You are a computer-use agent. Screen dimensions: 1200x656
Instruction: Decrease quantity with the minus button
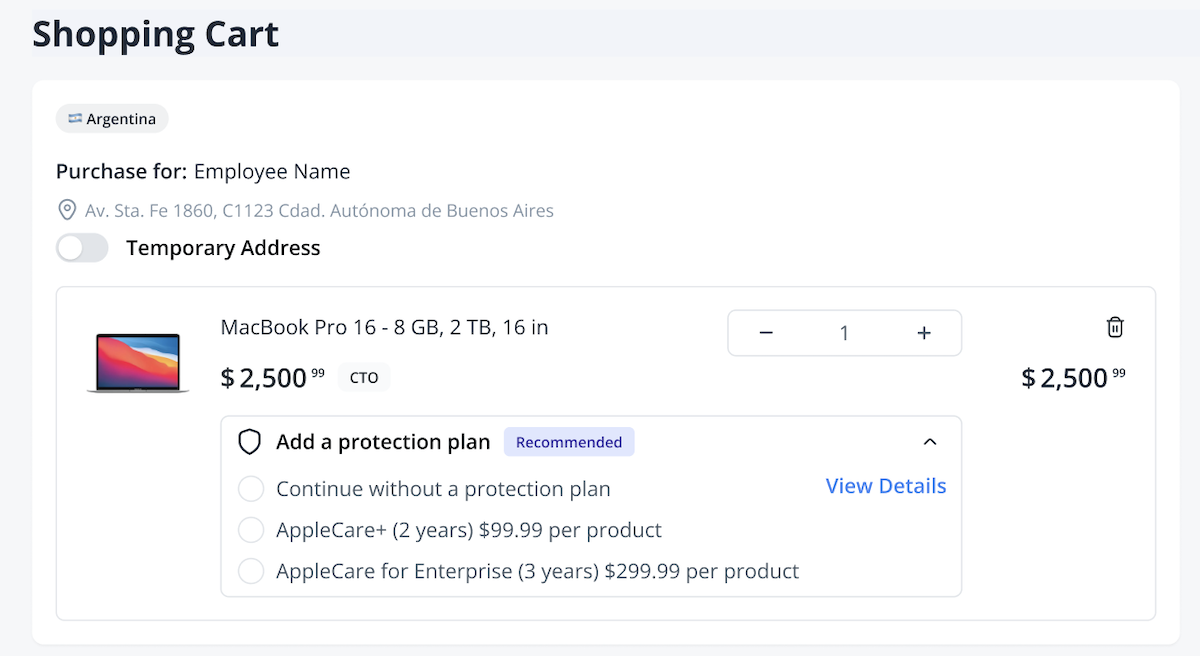tap(766, 333)
